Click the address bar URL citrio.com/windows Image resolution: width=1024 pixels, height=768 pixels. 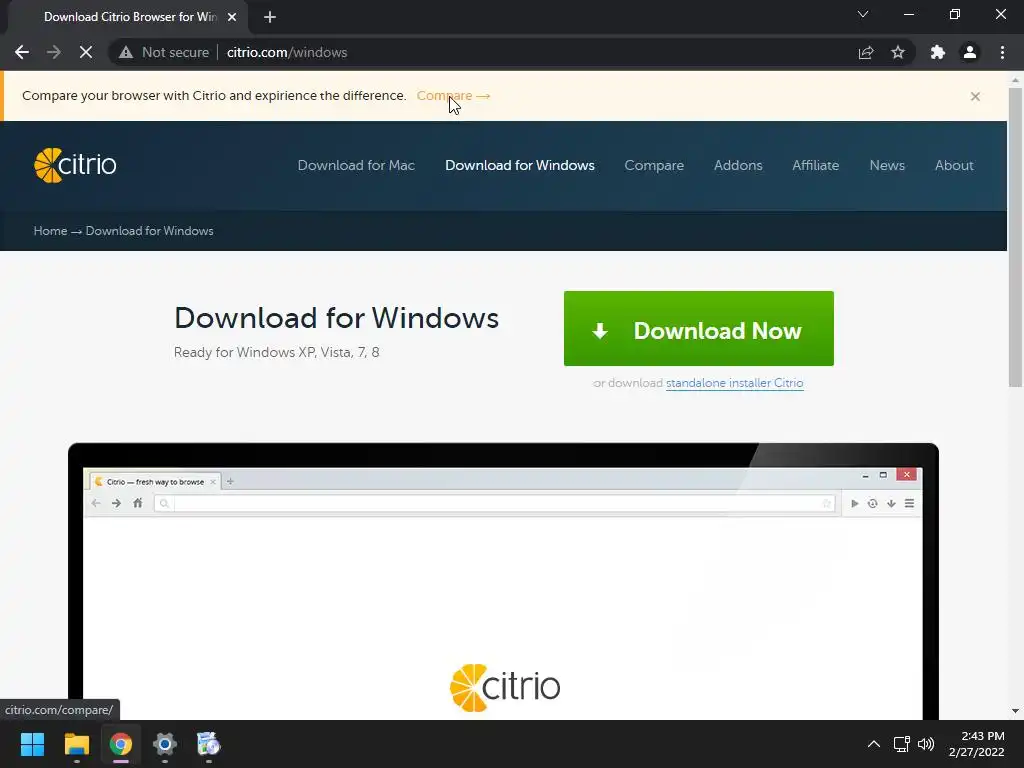pyautogui.click(x=287, y=52)
